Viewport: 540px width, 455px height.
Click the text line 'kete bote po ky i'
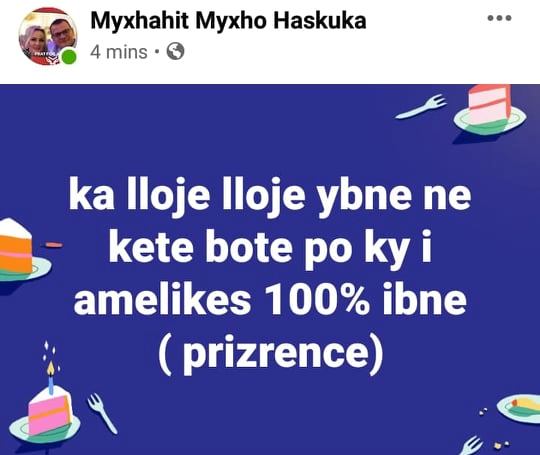270,249
